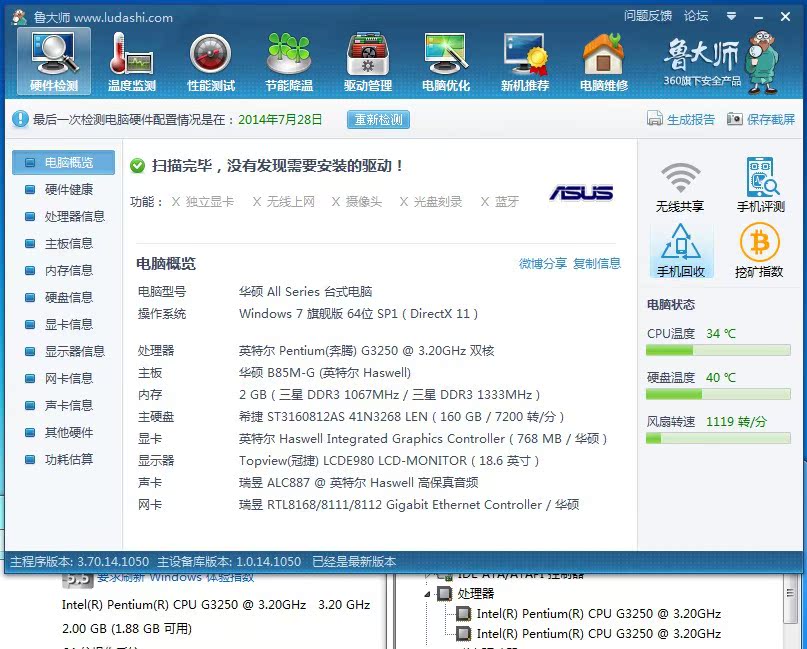The image size is (807, 649).
Task: Click the 风扇转速 fan speed bar
Action: click(718, 438)
